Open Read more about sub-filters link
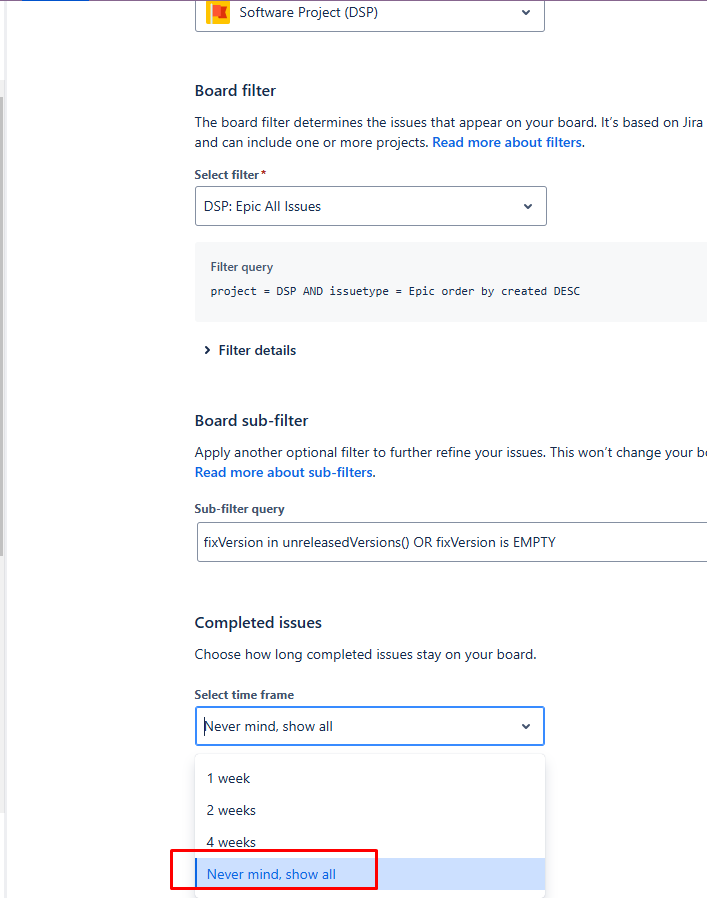The image size is (707, 898). pos(285,472)
